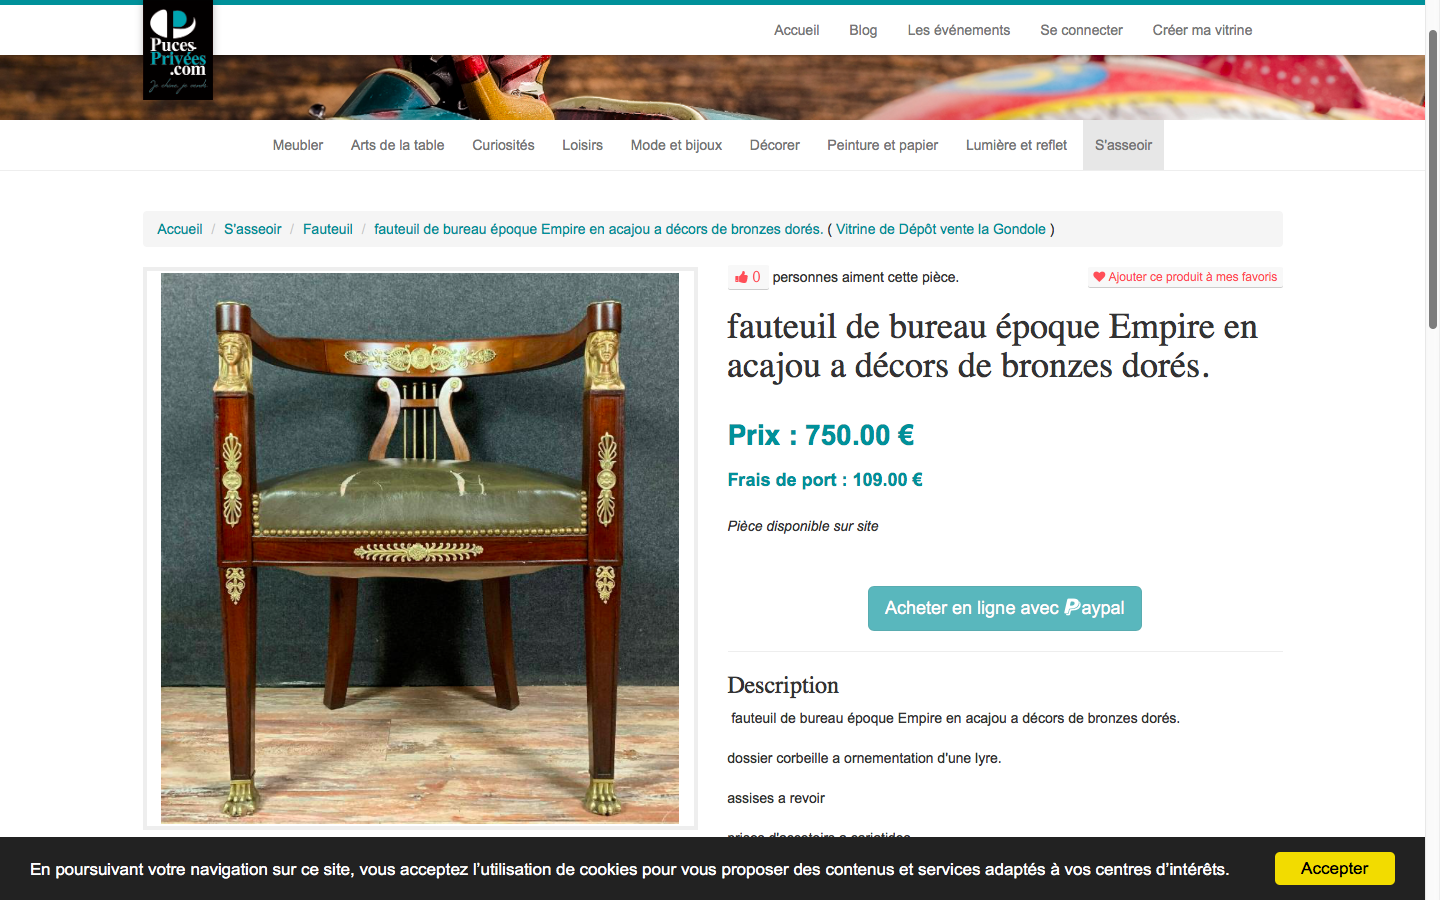The width and height of the screenshot is (1440, 900).
Task: Click the heart favorites icon
Action: click(x=1099, y=277)
